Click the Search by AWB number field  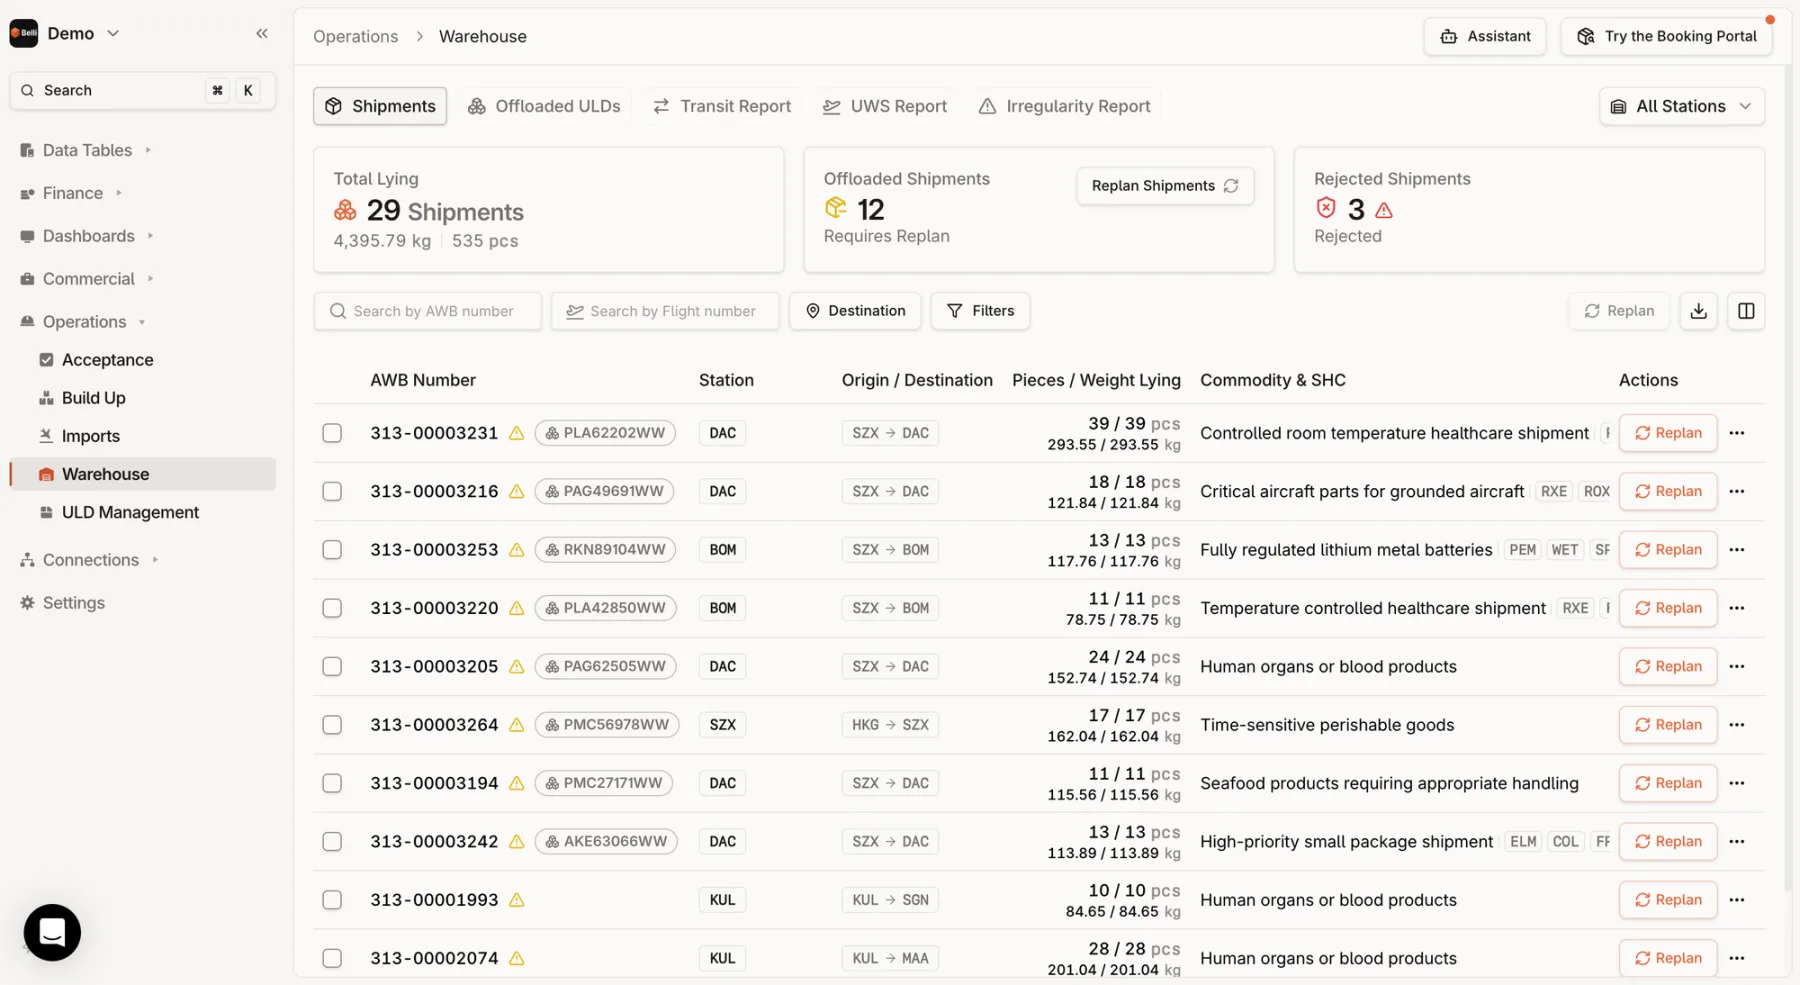pos(427,311)
